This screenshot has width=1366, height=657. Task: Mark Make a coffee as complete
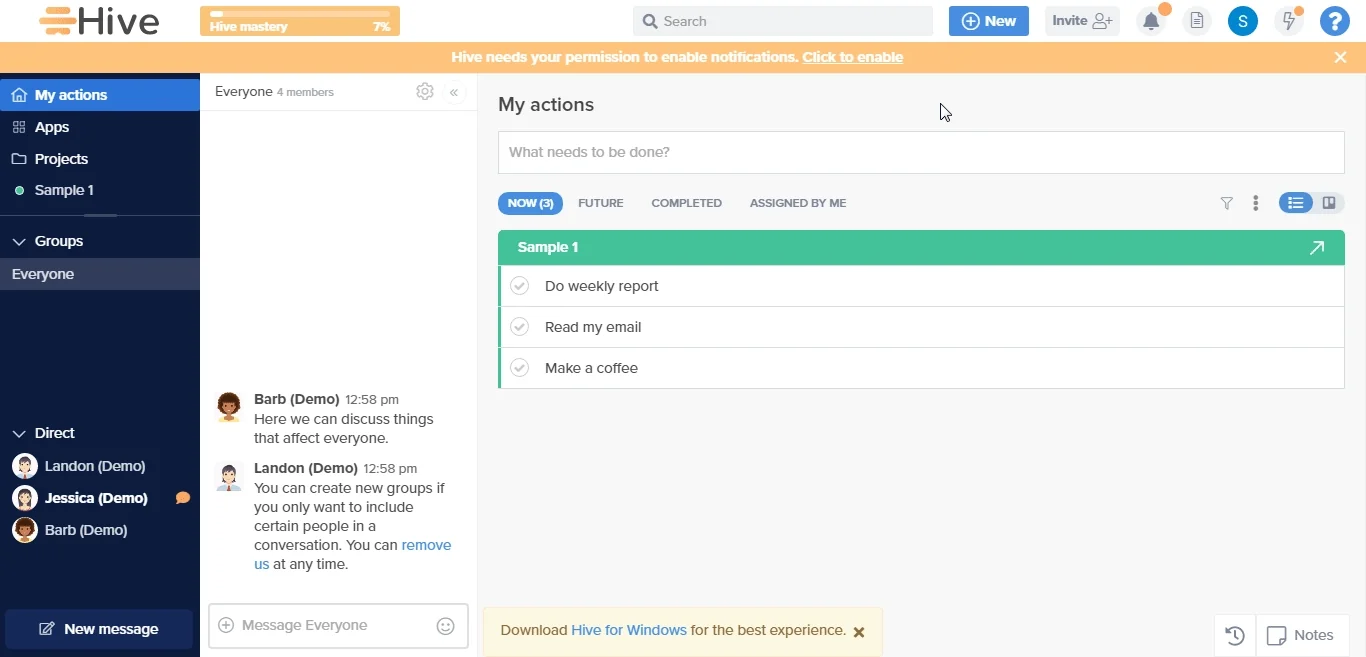click(x=520, y=368)
